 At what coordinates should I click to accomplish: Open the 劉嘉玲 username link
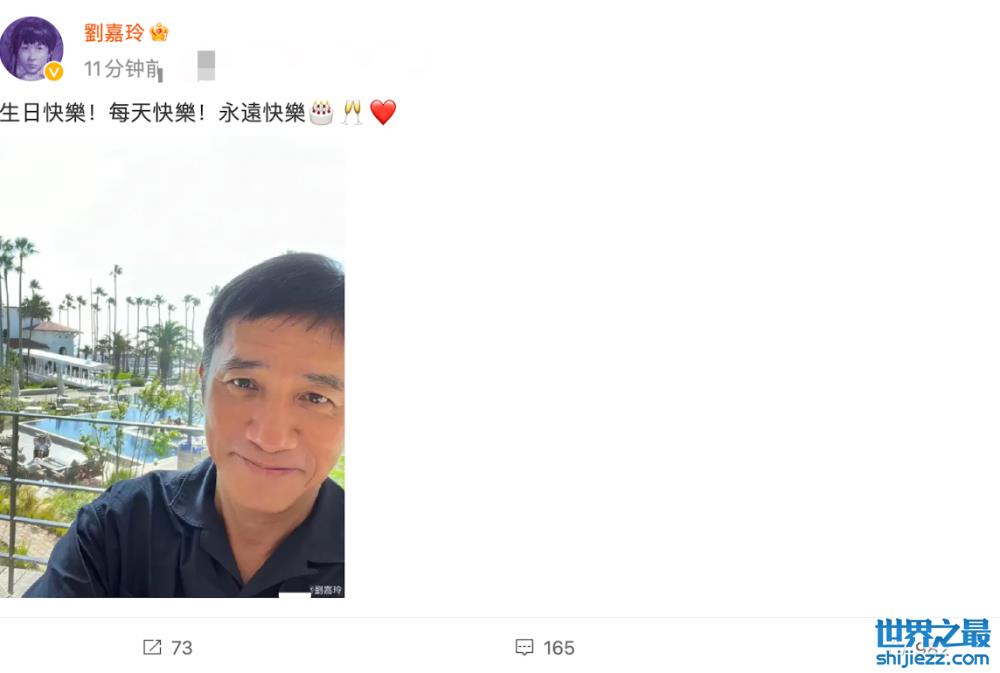(114, 33)
